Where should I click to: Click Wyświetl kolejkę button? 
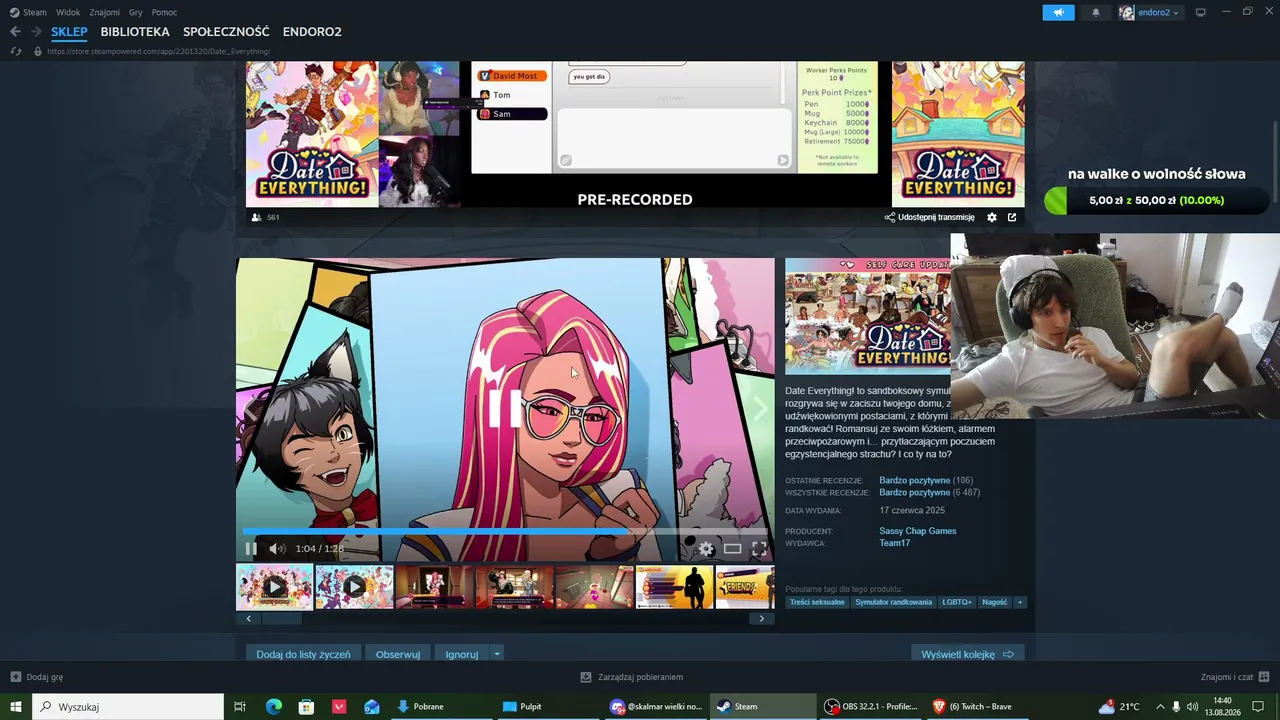pos(967,654)
